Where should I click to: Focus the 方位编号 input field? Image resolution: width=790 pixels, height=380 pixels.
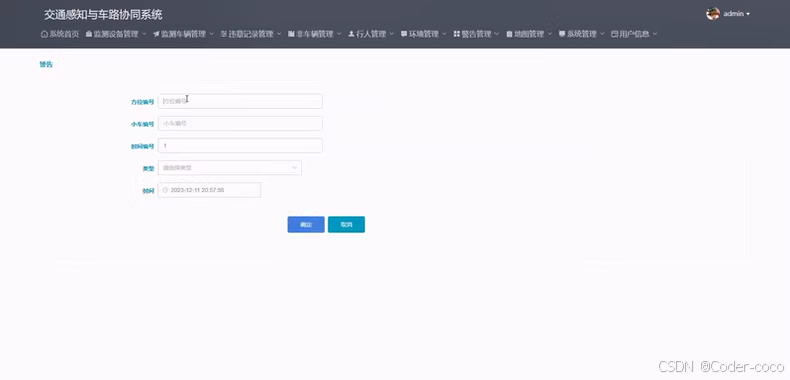[240, 101]
